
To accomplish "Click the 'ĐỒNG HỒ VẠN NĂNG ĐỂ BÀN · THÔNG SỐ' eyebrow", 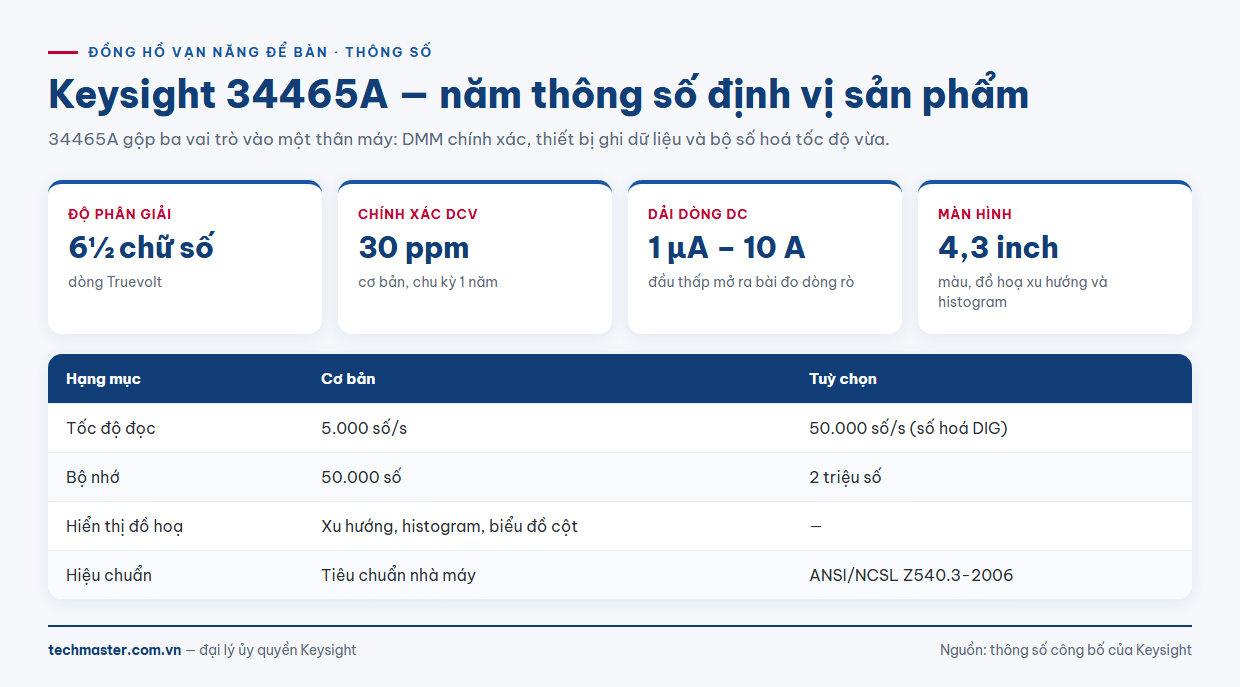I will (260, 52).
